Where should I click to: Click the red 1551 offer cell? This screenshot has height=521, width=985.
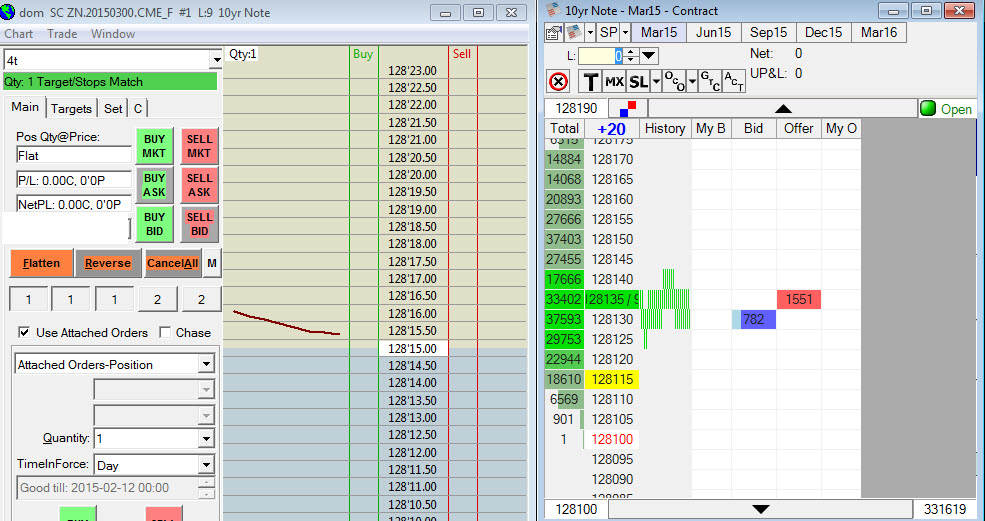click(x=798, y=299)
